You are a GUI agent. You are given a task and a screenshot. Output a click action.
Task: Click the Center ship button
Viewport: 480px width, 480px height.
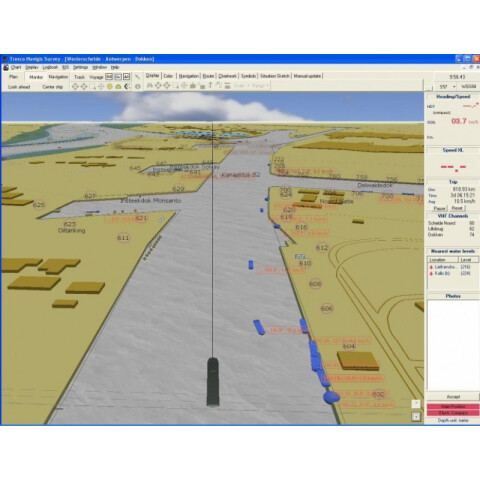[x=53, y=87]
